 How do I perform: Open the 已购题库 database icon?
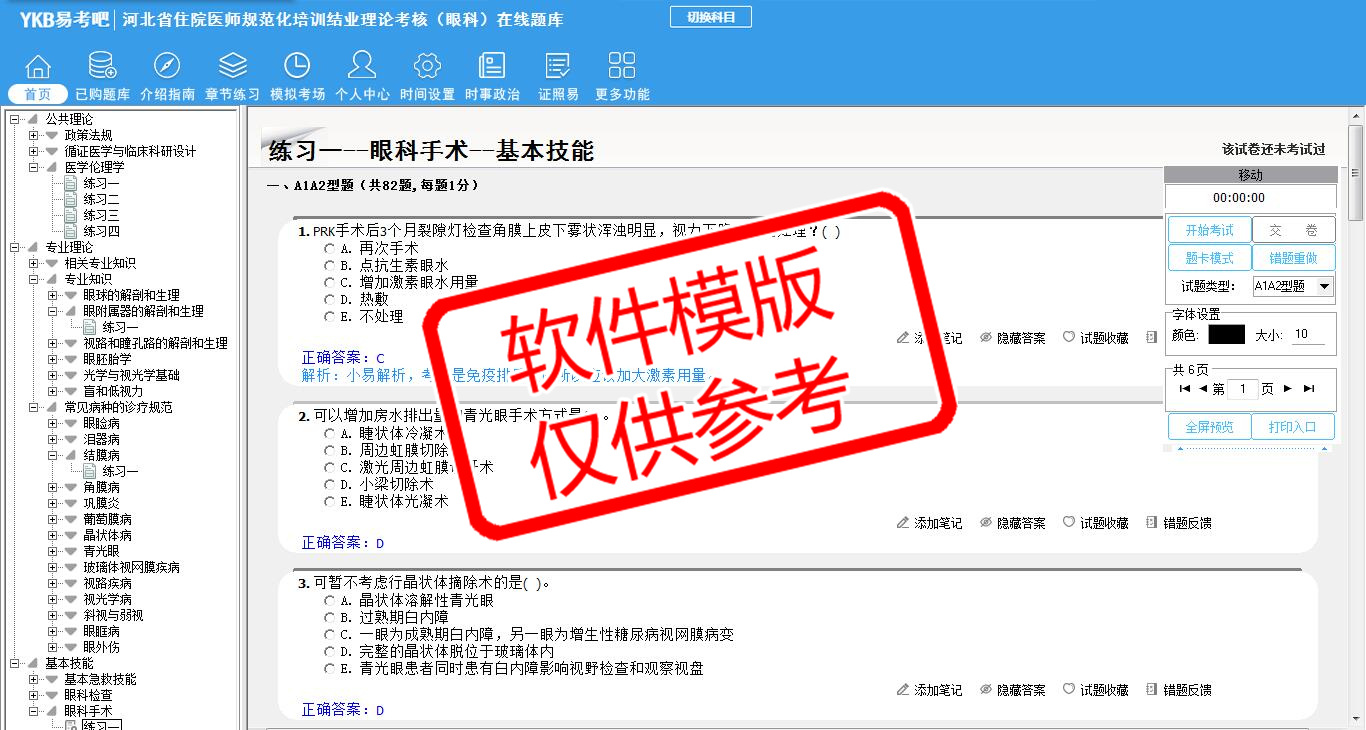pos(102,67)
